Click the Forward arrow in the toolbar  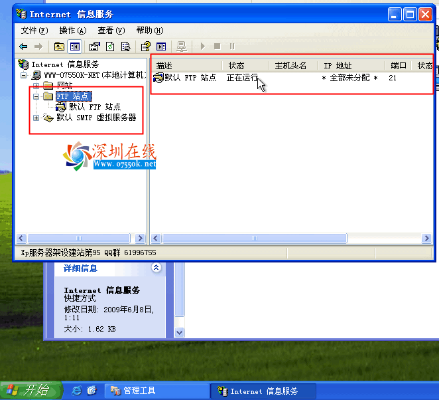coord(38,47)
